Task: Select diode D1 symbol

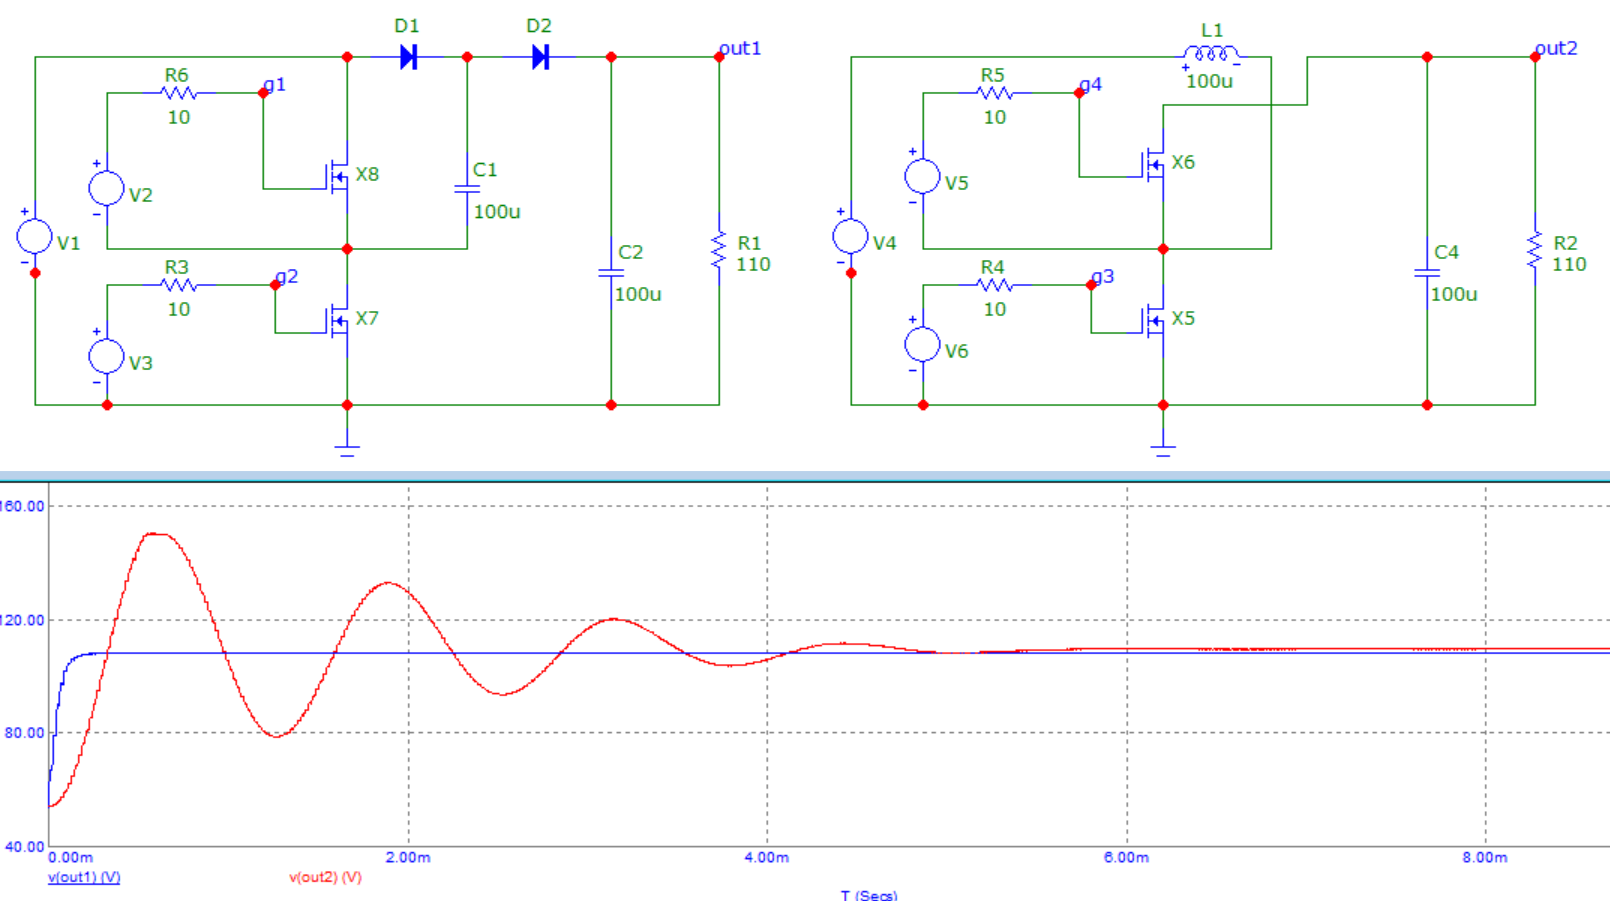Action: click(408, 57)
